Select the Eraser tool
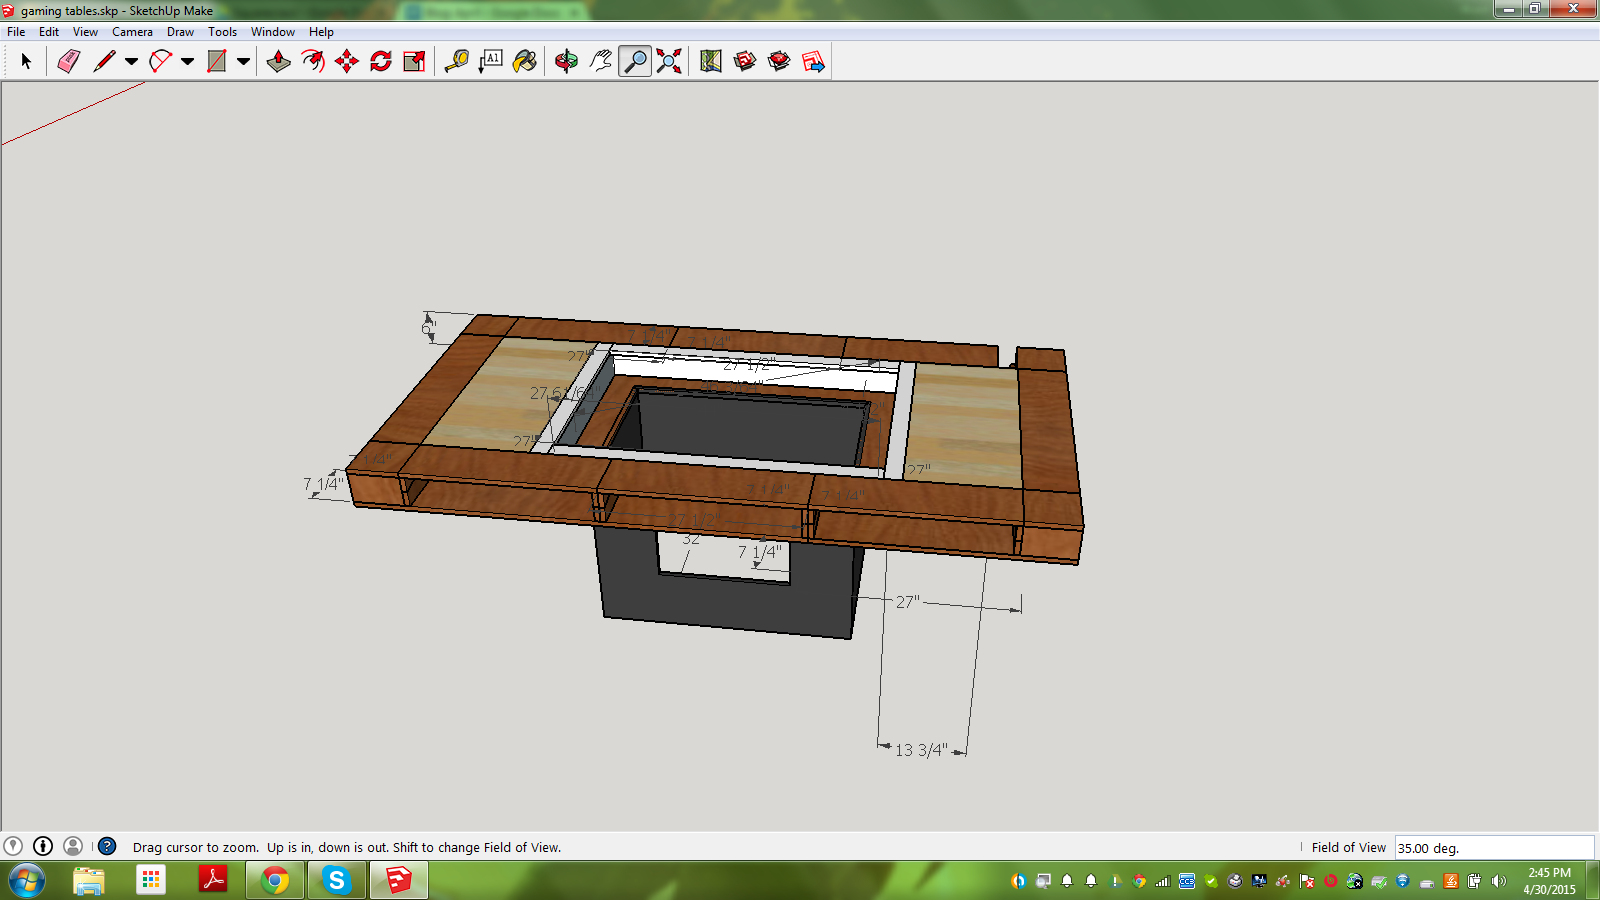Screen dimensions: 1600x900 point(68,62)
